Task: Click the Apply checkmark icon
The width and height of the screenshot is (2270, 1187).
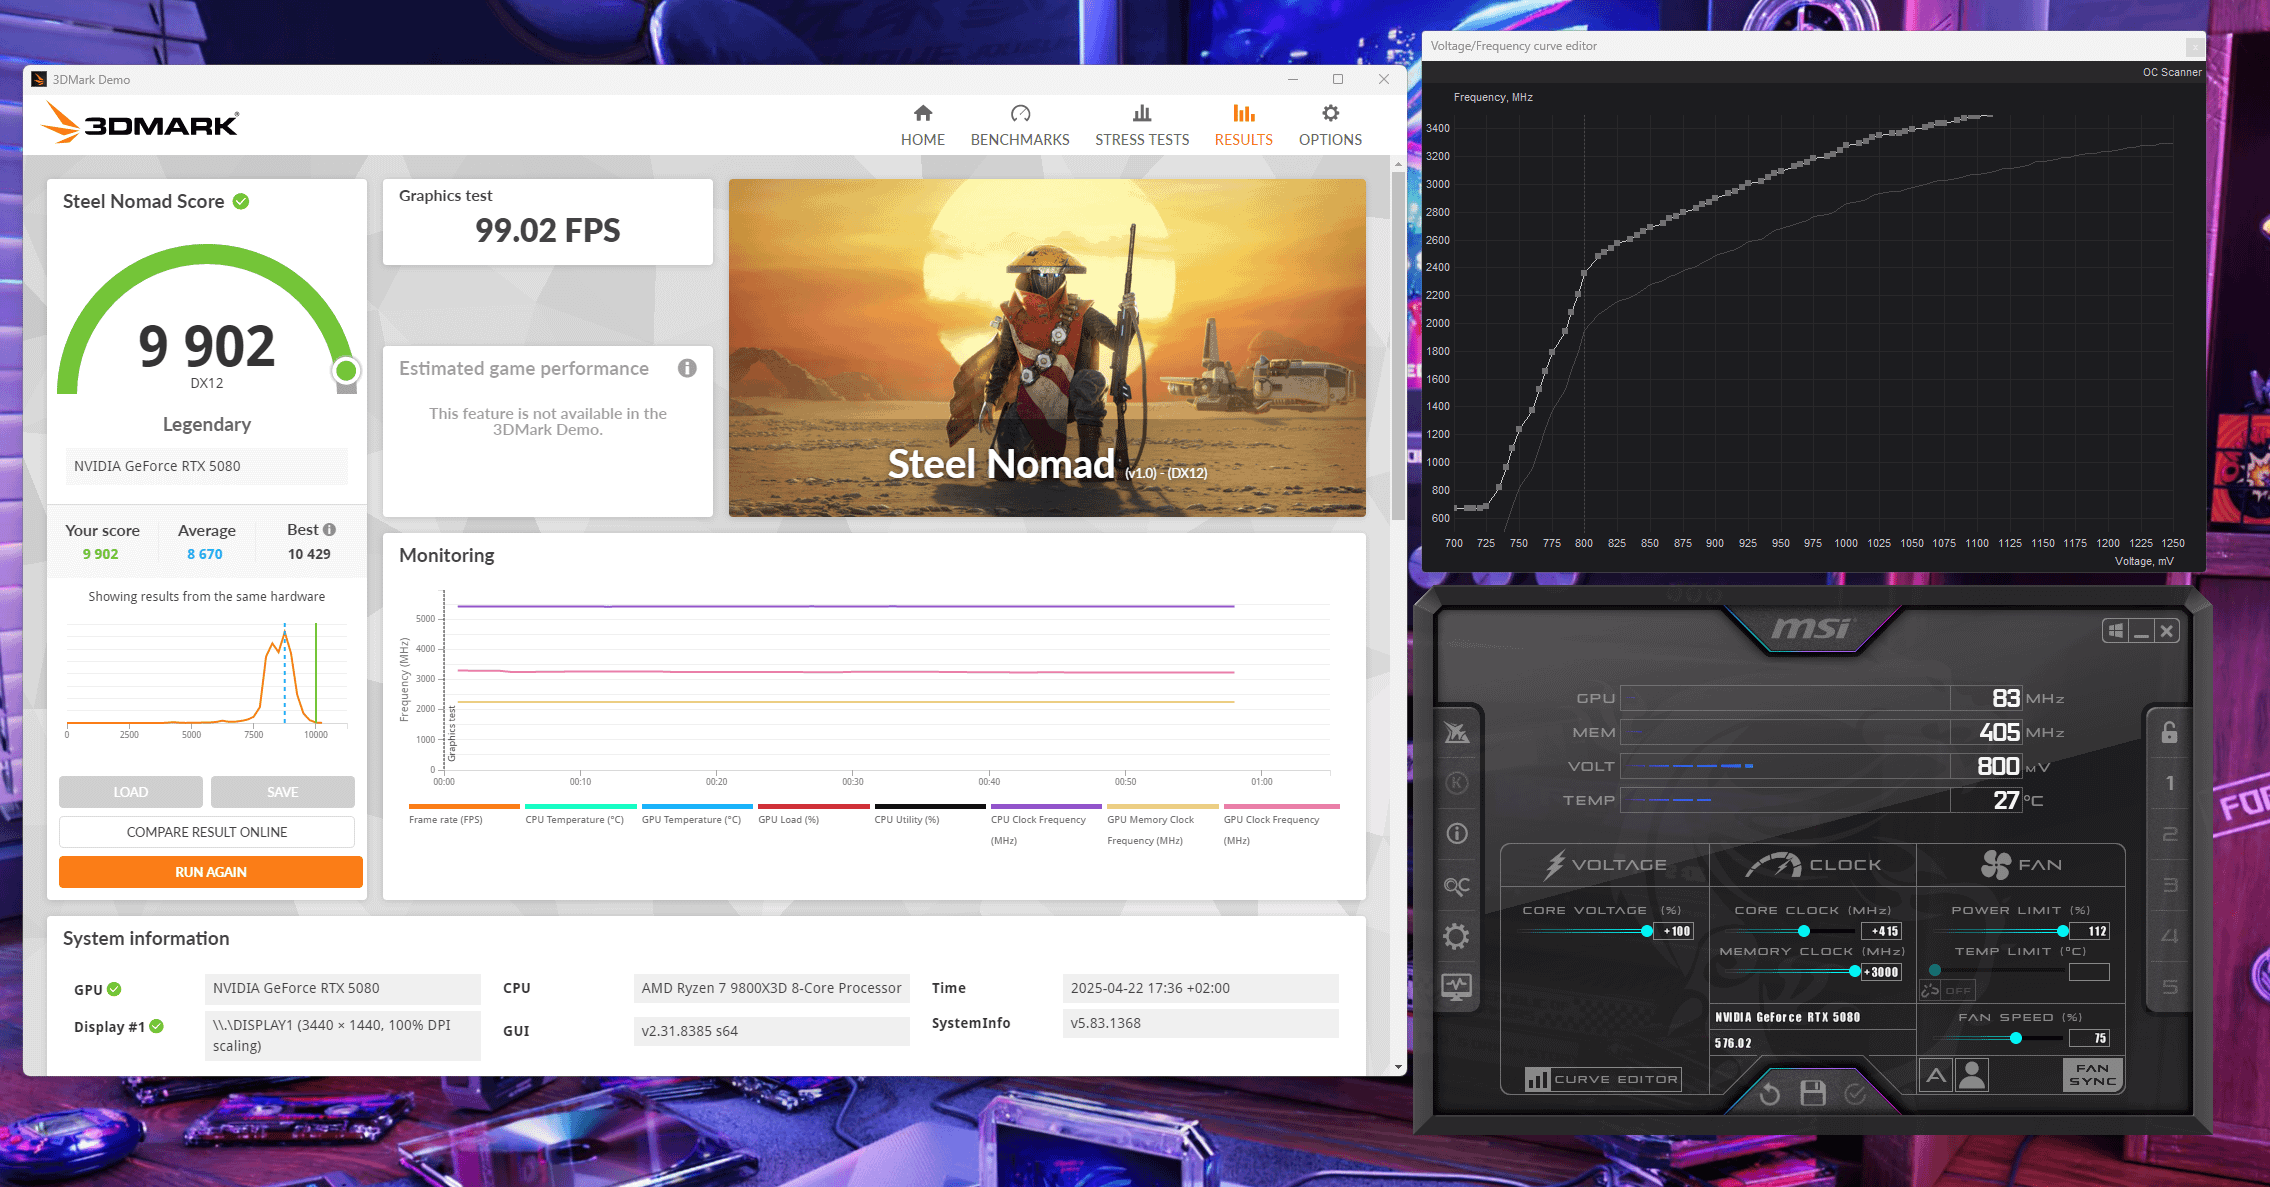Action: (1855, 1094)
